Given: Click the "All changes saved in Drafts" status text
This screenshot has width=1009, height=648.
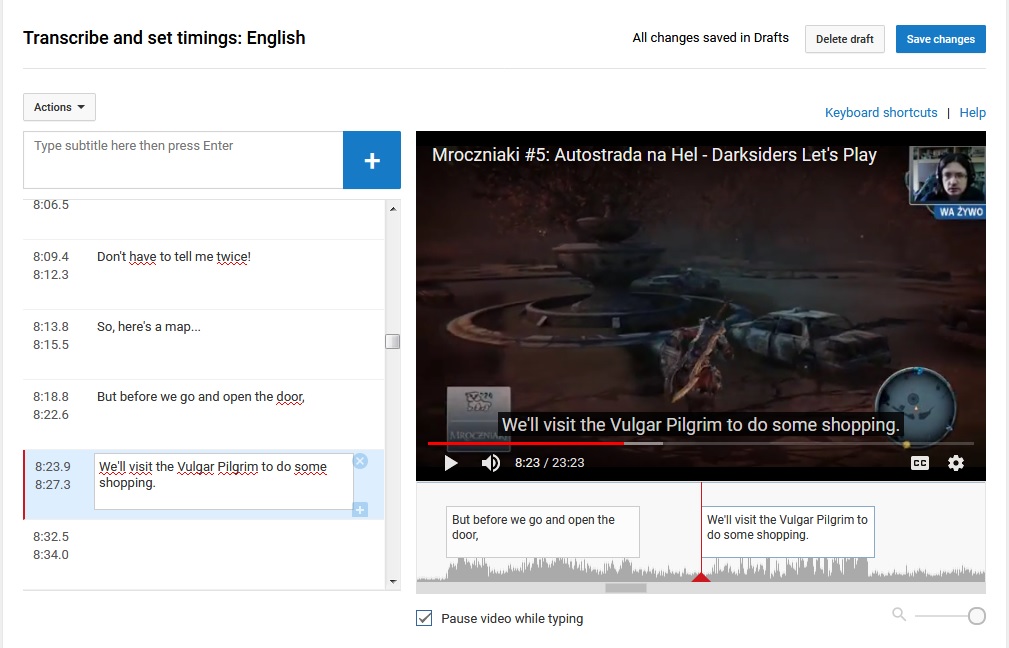Looking at the screenshot, I should 710,38.
